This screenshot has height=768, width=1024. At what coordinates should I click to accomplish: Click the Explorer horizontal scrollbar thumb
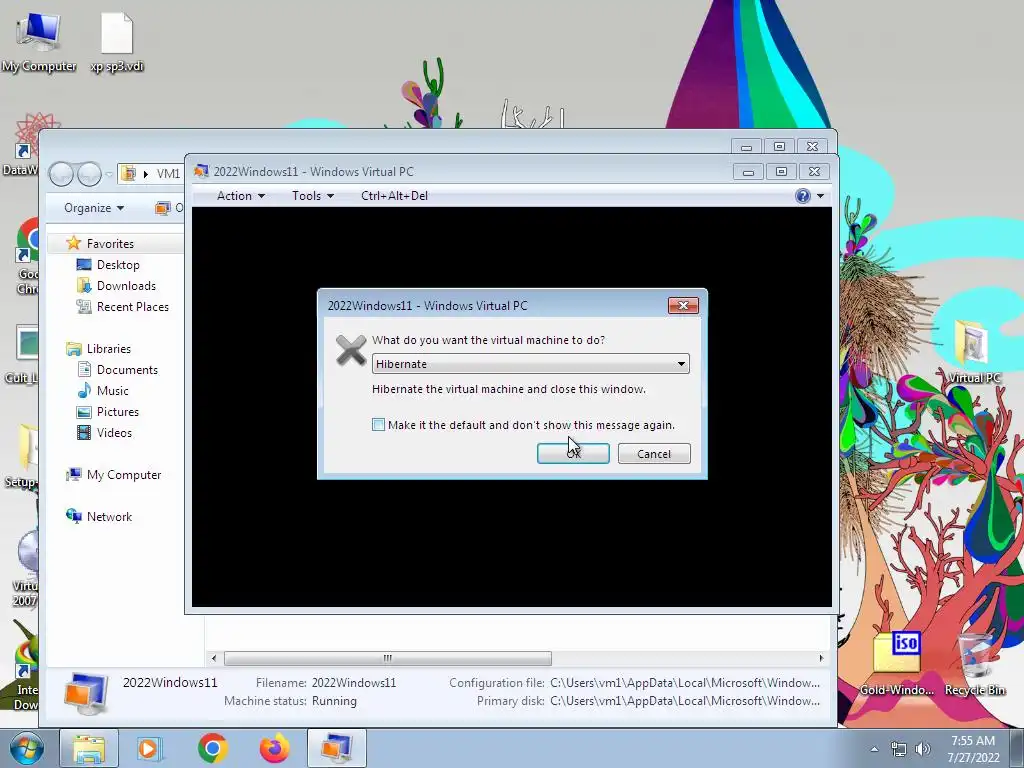pos(387,658)
